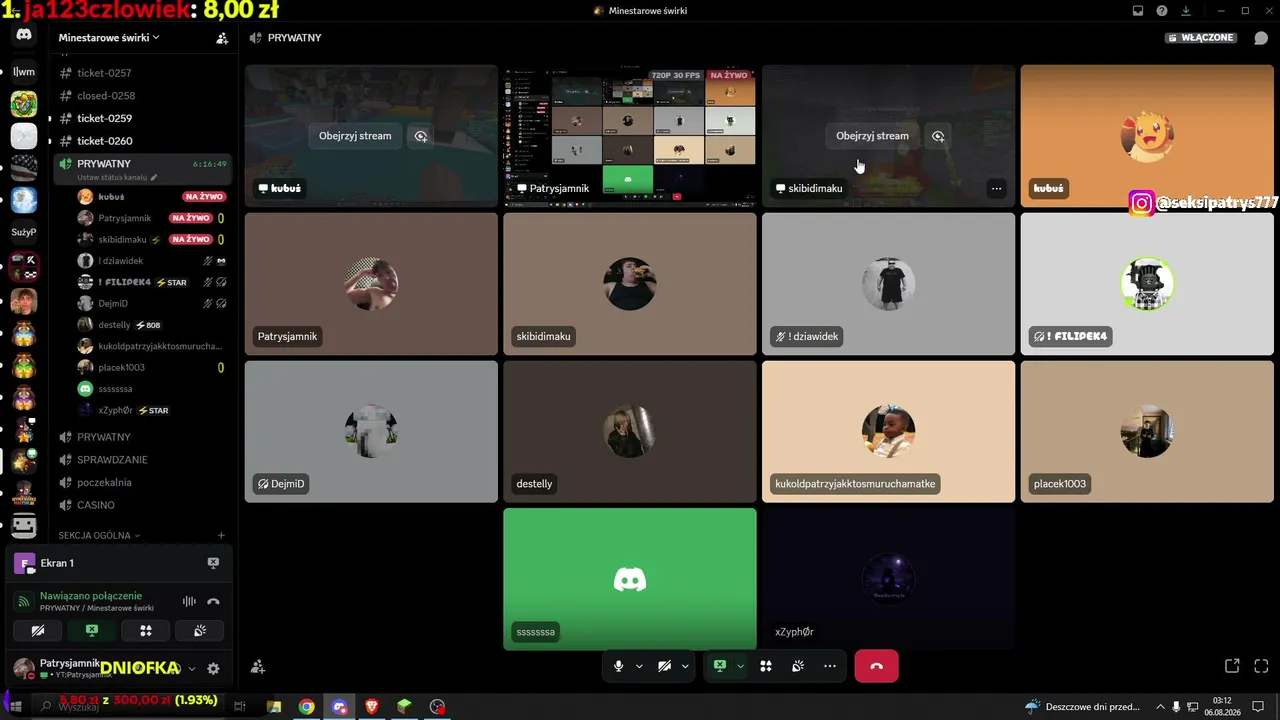Viewport: 1280px width, 720px height.
Task: Open the l|wm server
Action: coord(24,72)
